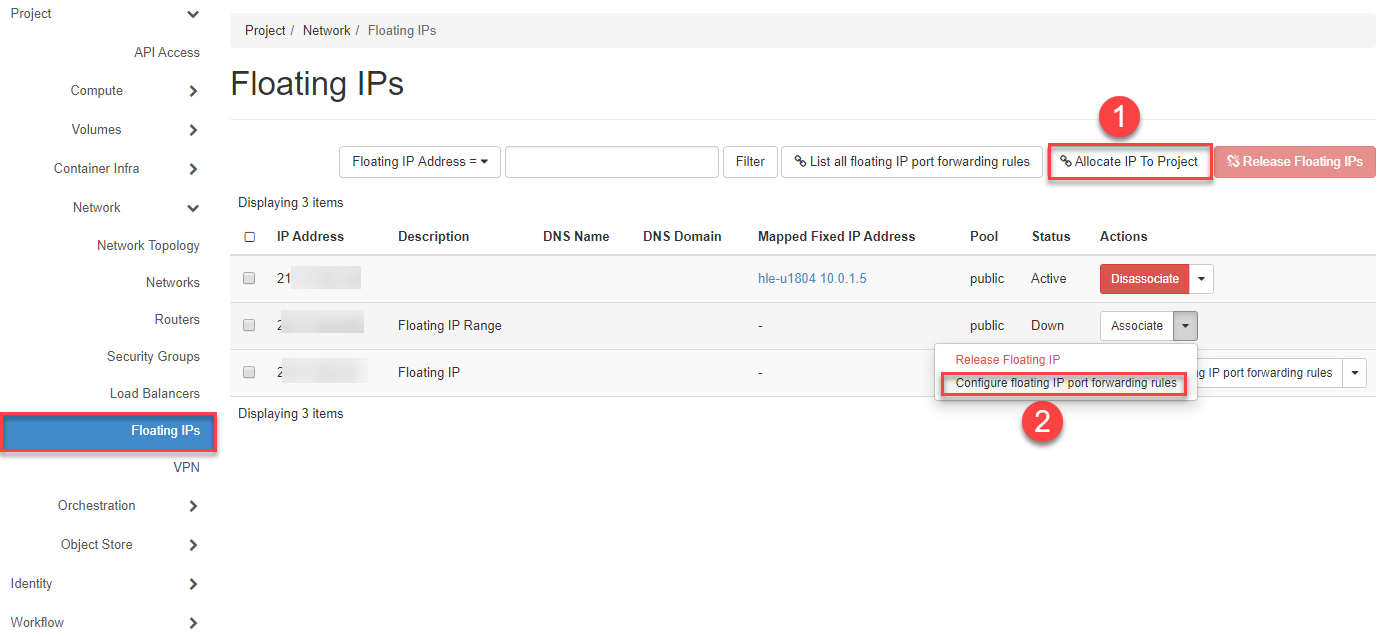Image resolution: width=1377 pixels, height=636 pixels.
Task: Check the first floating IP row checkbox
Action: [249, 279]
